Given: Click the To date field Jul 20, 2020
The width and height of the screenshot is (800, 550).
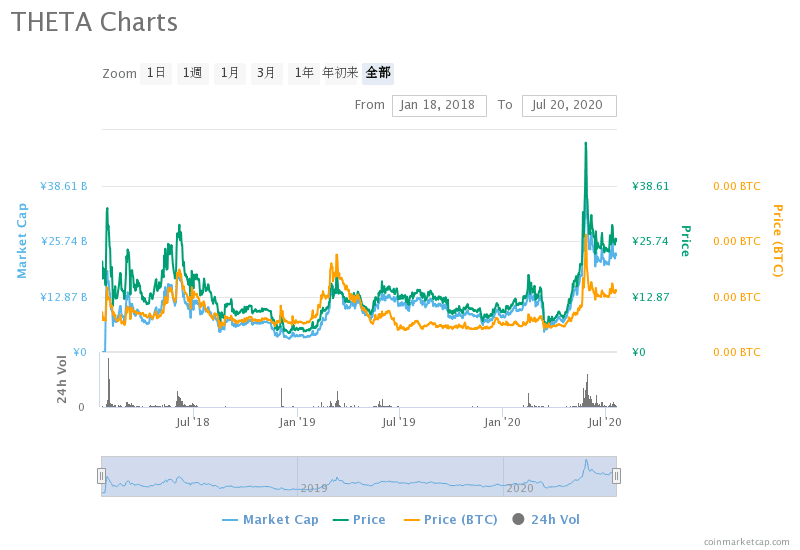Looking at the screenshot, I should coord(569,106).
